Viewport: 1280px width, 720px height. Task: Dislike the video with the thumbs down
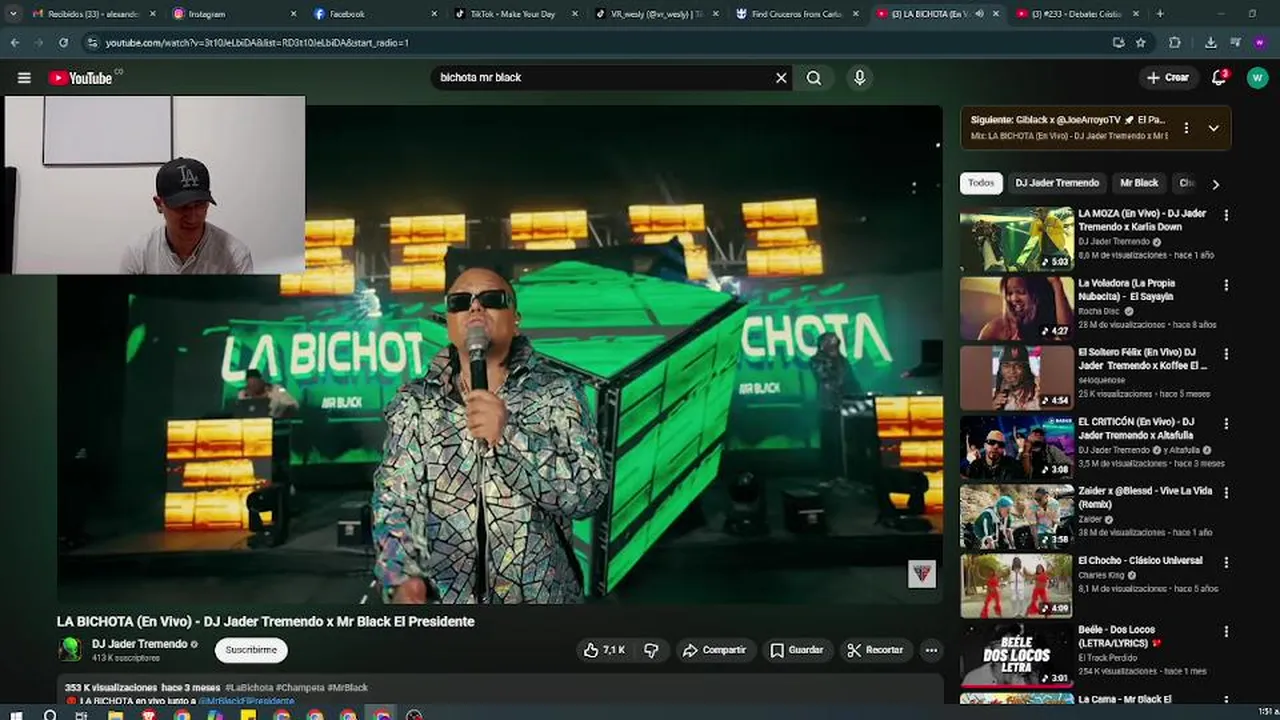651,650
